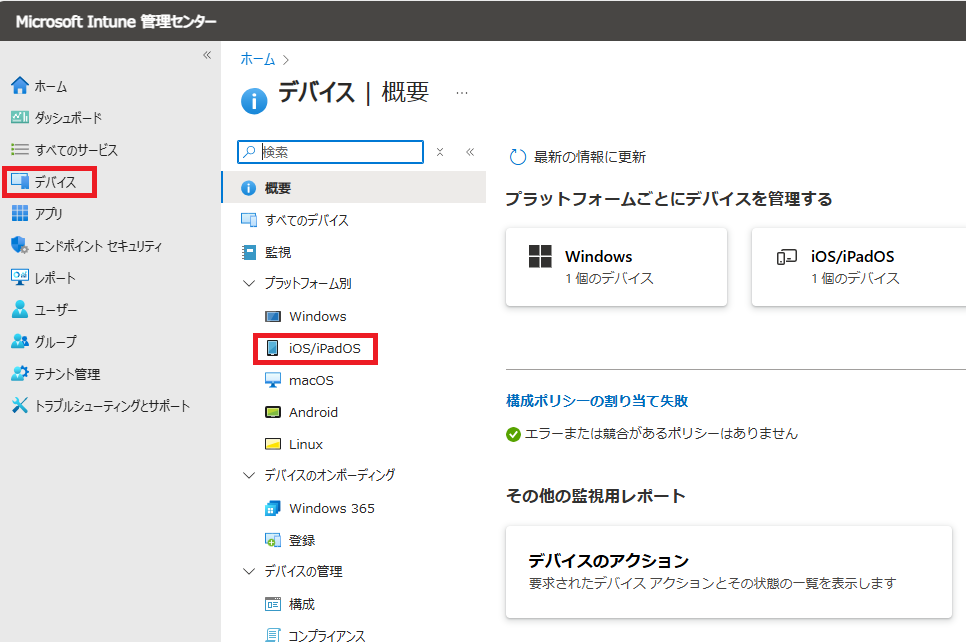Viewport: 966px width, 642px height.
Task: Open Windows 365 label
Action: point(331,508)
